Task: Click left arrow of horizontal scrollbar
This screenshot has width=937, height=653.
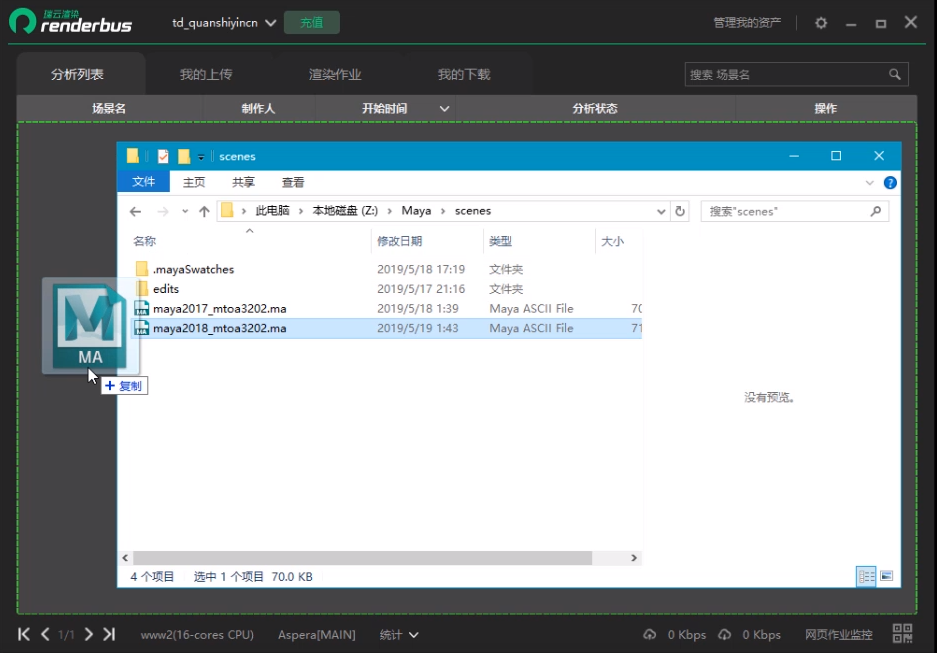Action: 125,558
